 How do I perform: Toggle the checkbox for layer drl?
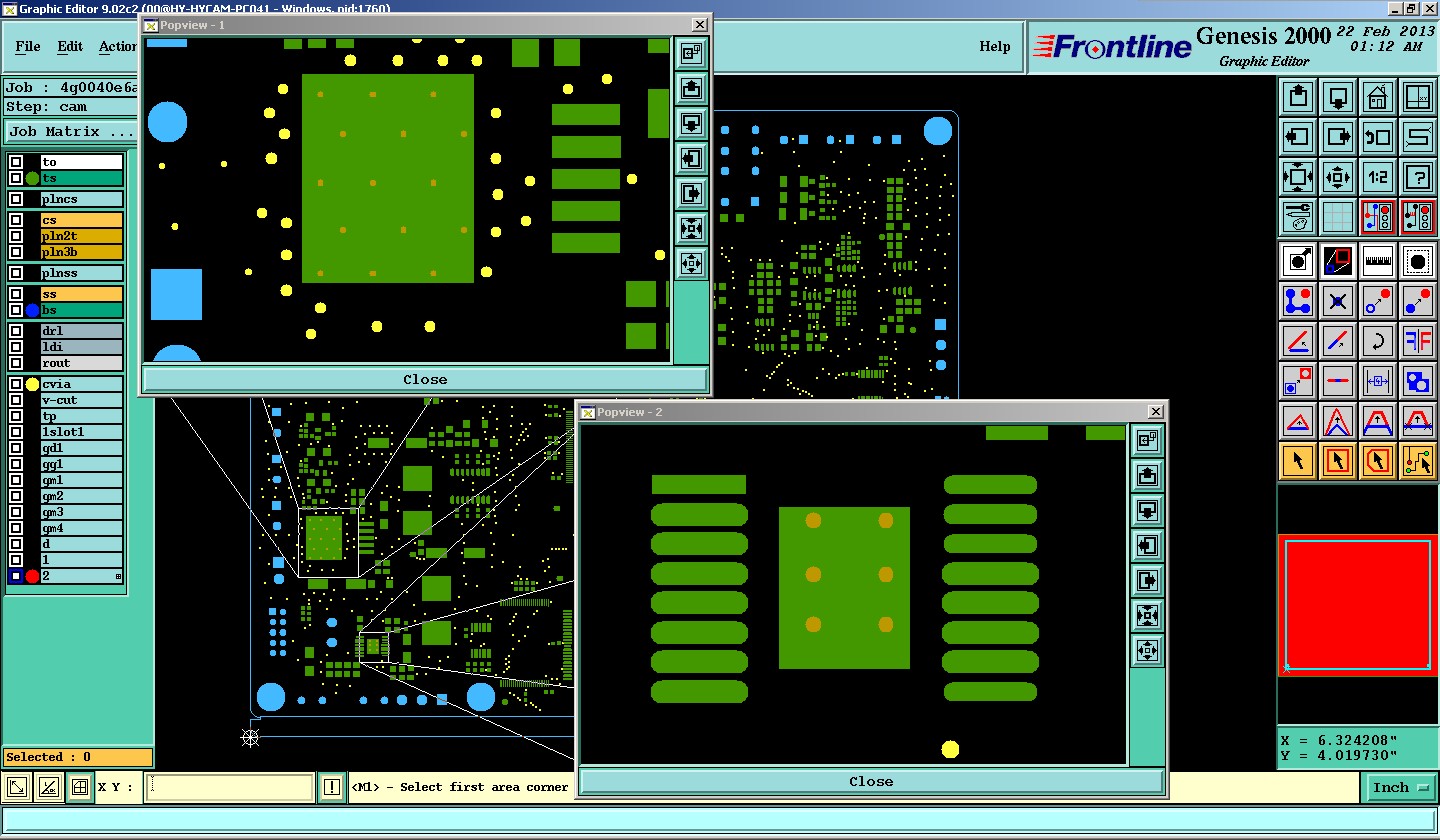16,331
